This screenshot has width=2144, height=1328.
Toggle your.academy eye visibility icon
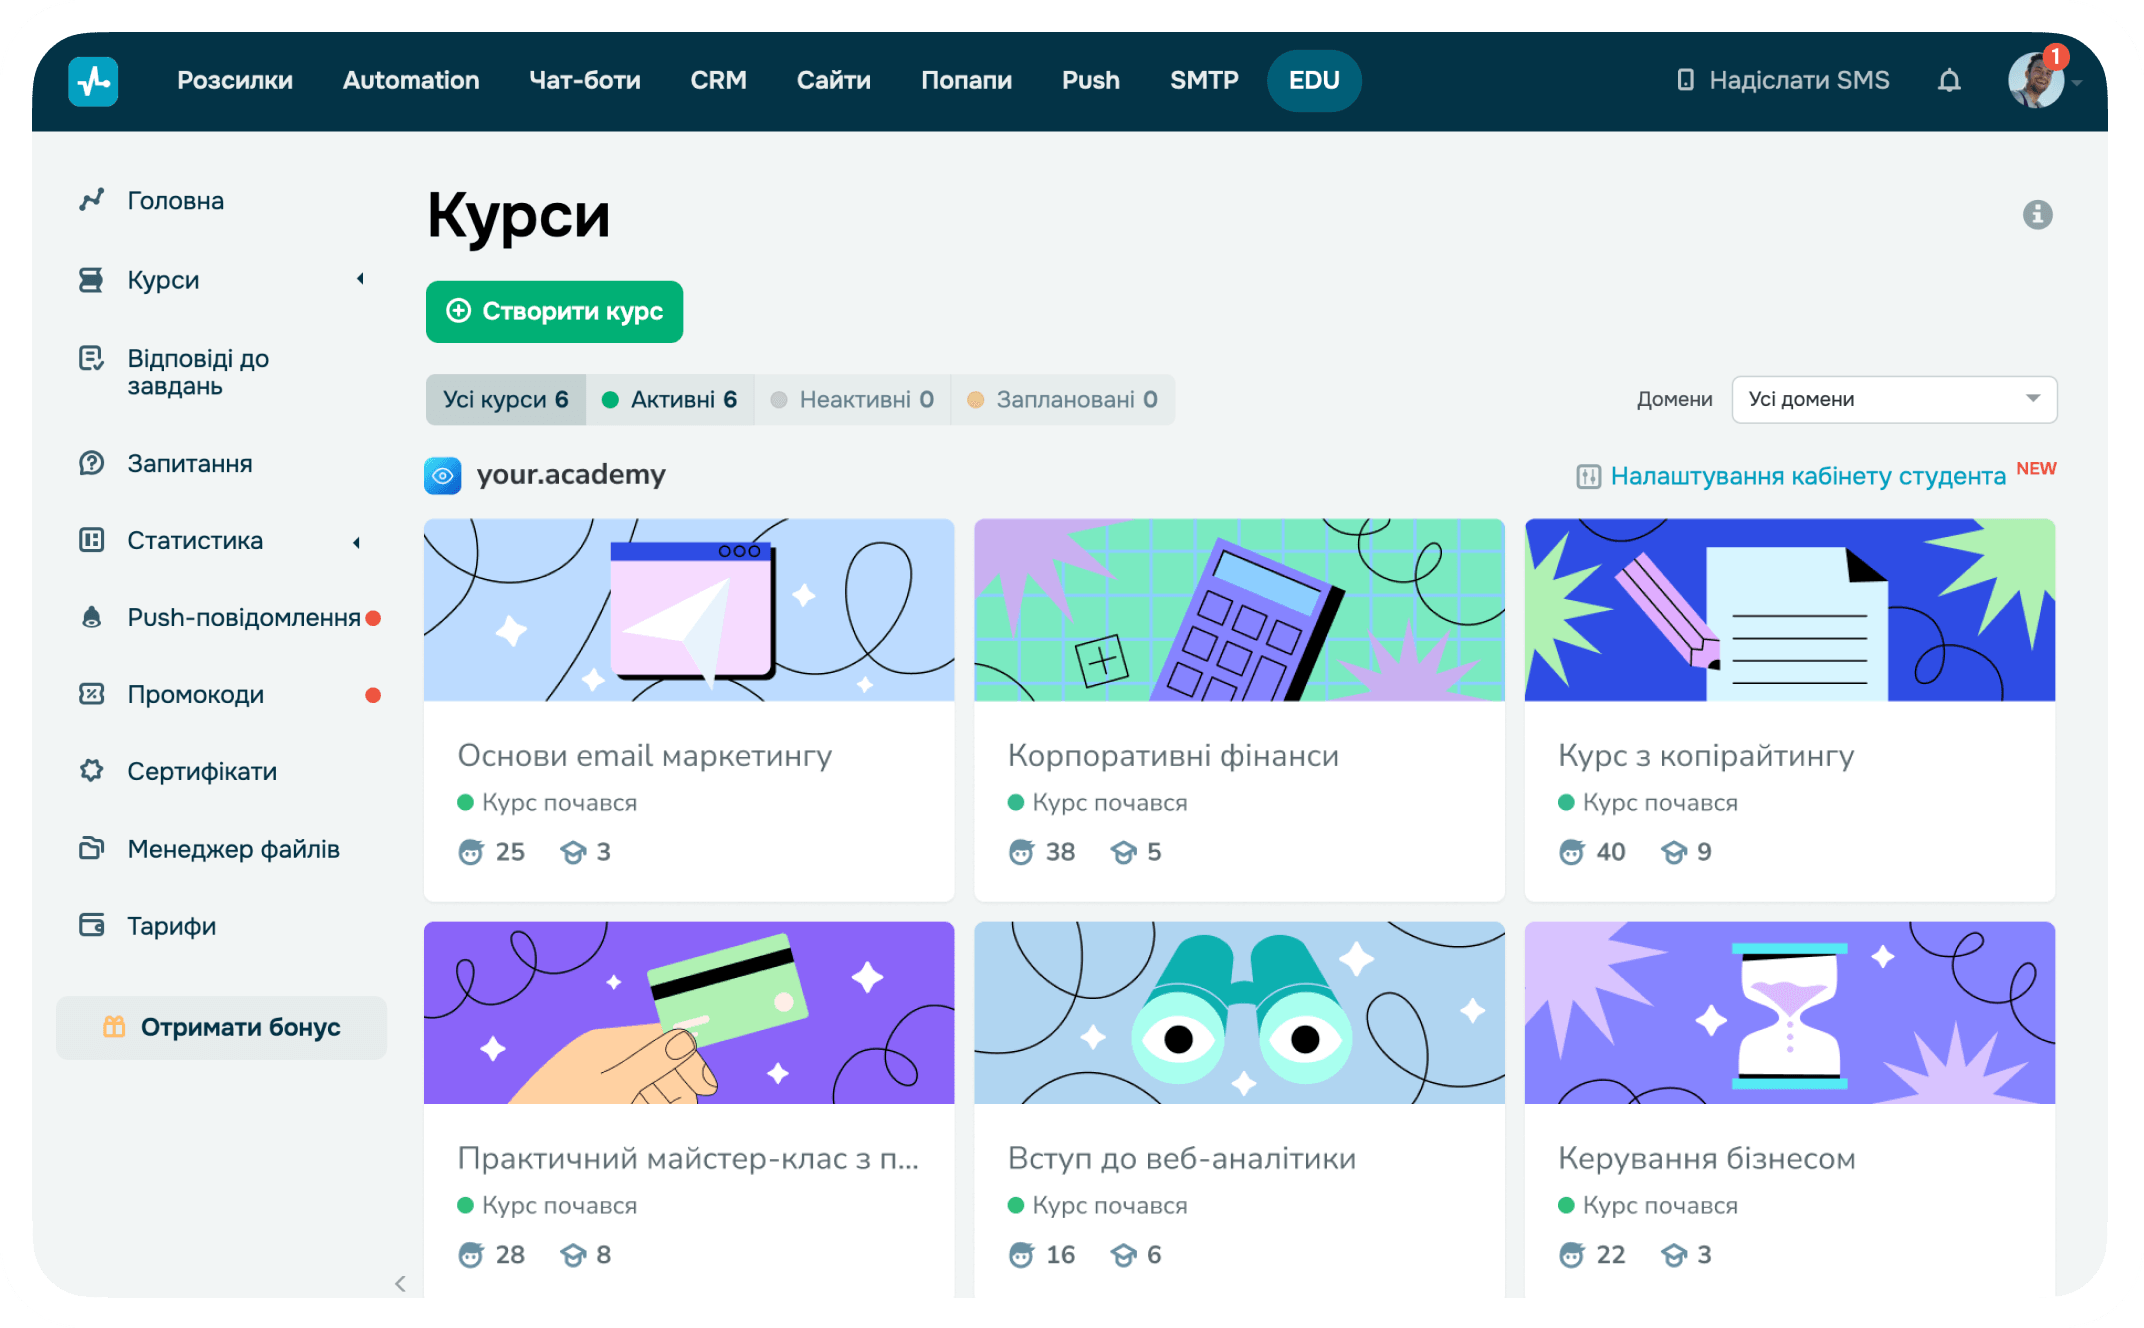pyautogui.click(x=443, y=475)
